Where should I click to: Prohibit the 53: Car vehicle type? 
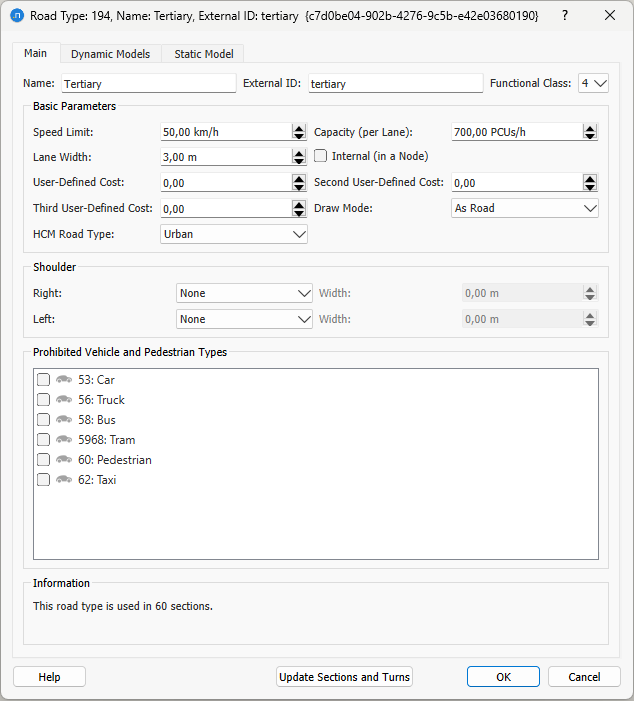click(x=43, y=380)
